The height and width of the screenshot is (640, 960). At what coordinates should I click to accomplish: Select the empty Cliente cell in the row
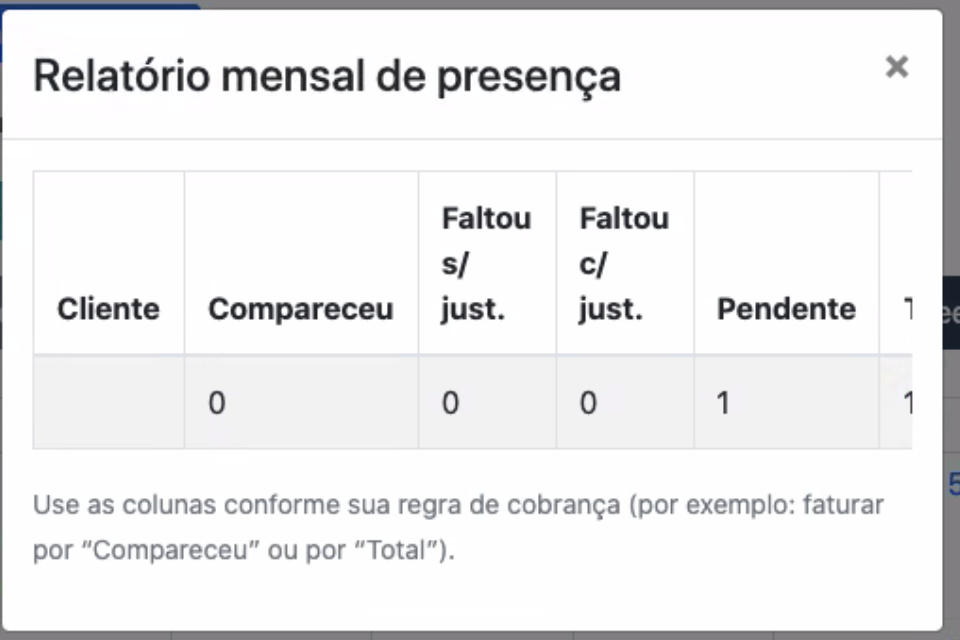pyautogui.click(x=108, y=403)
